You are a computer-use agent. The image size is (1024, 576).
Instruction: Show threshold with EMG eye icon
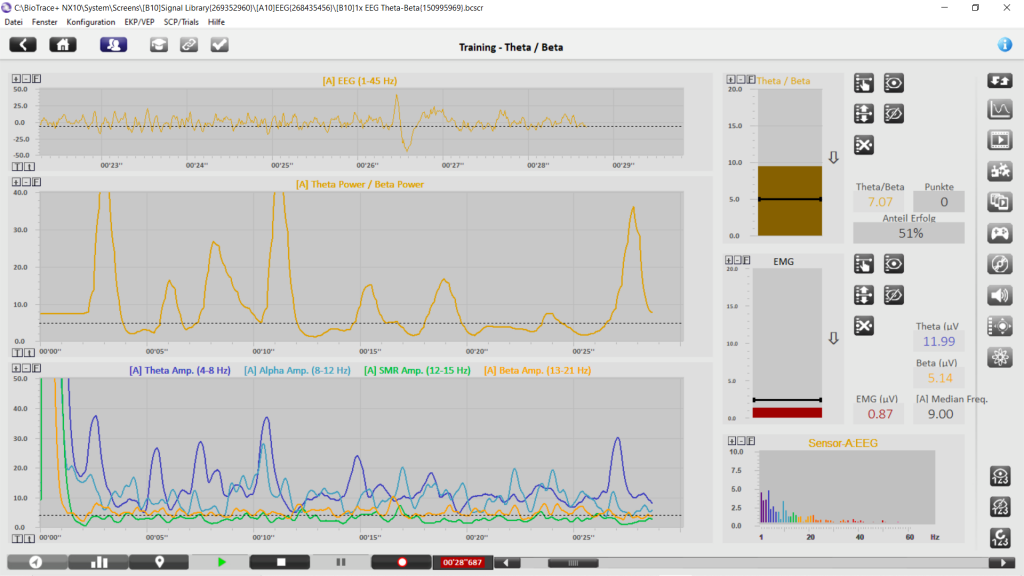click(893, 264)
